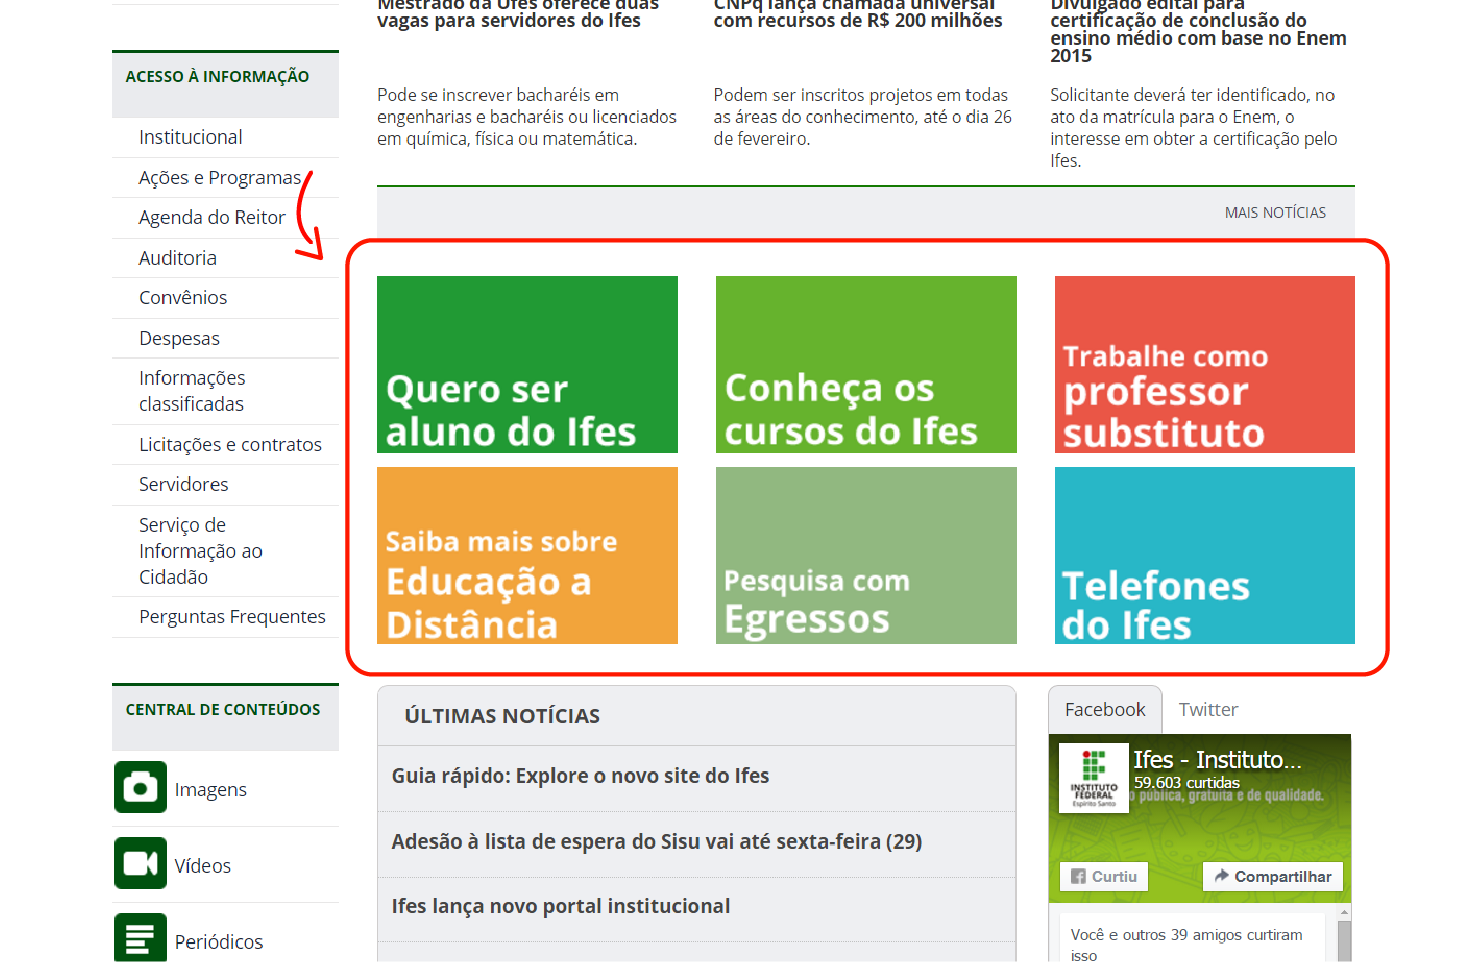Open the Auditoria page

178,257
